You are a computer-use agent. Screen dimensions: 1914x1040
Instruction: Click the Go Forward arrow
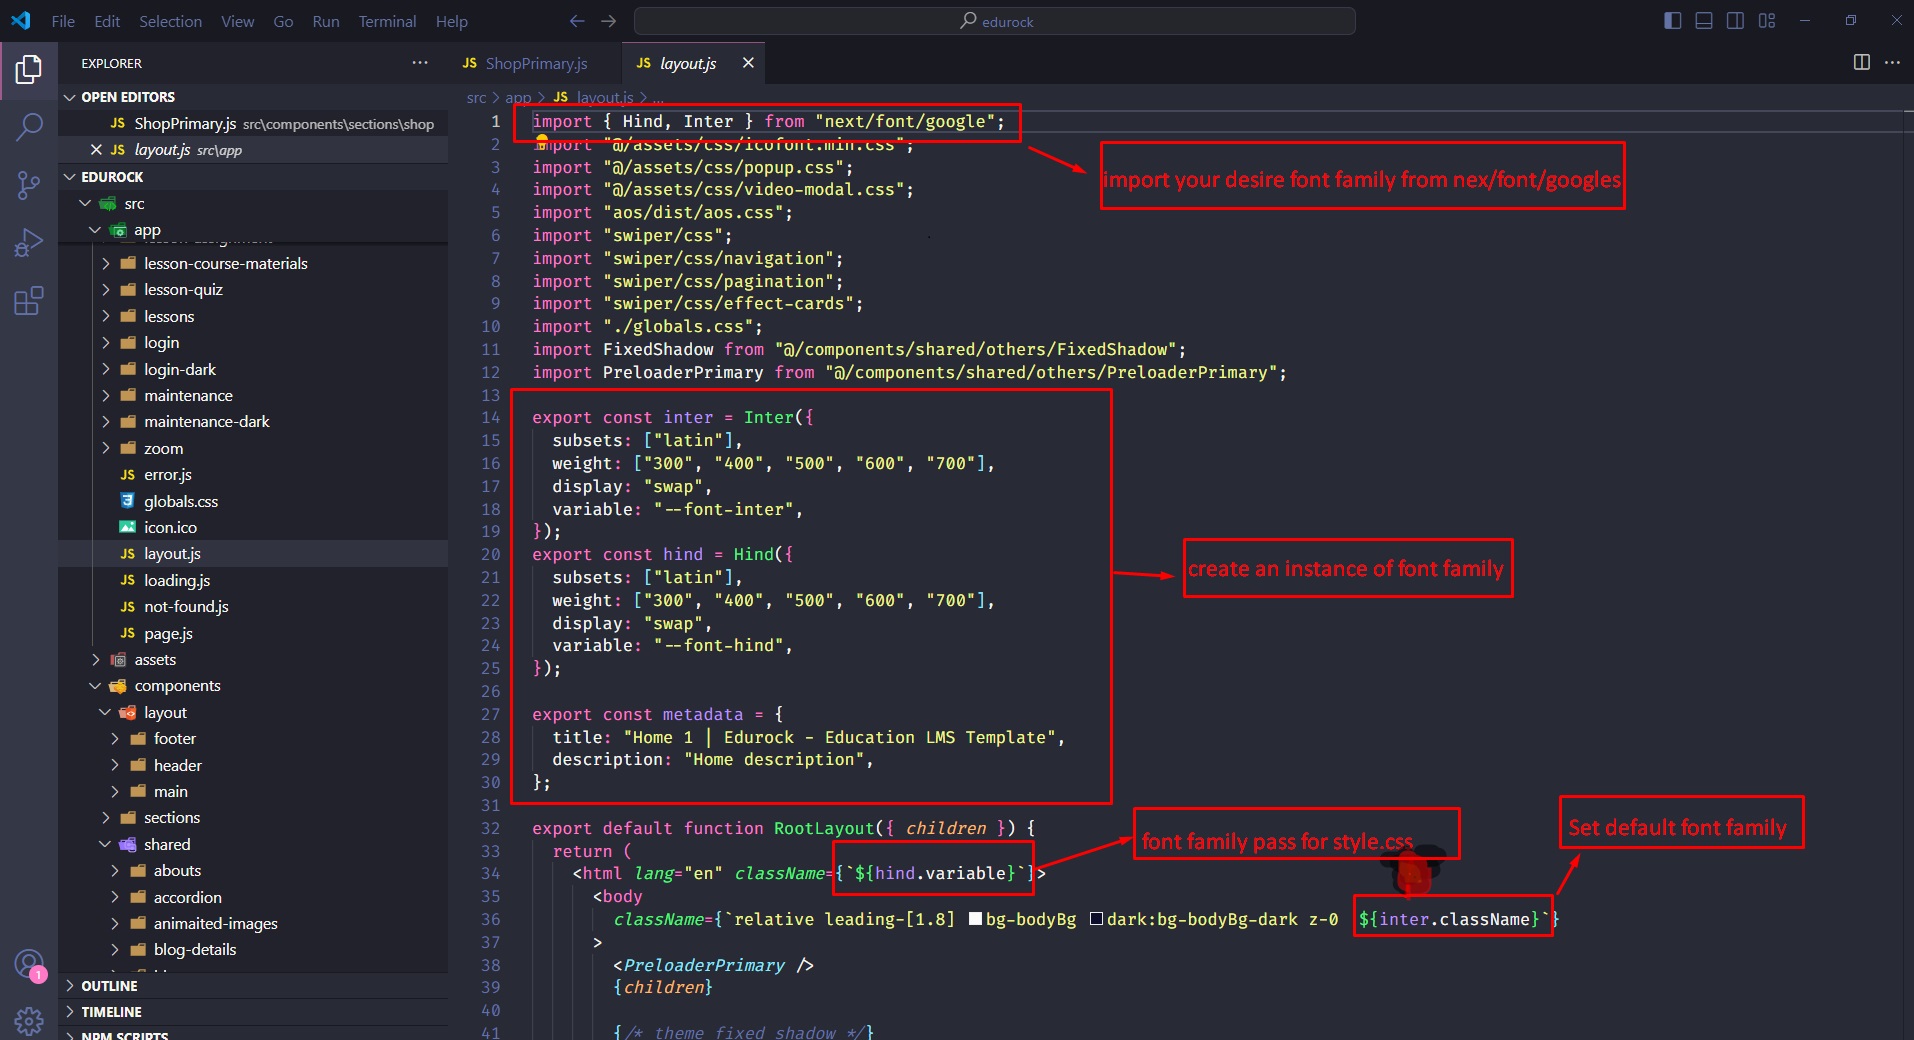[x=609, y=21]
